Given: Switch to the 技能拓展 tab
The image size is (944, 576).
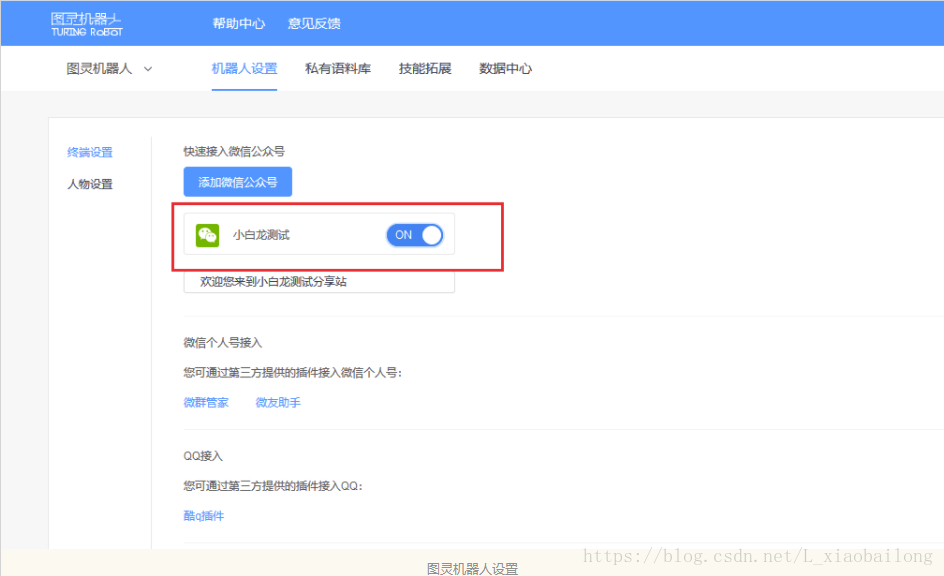Looking at the screenshot, I should click(425, 69).
